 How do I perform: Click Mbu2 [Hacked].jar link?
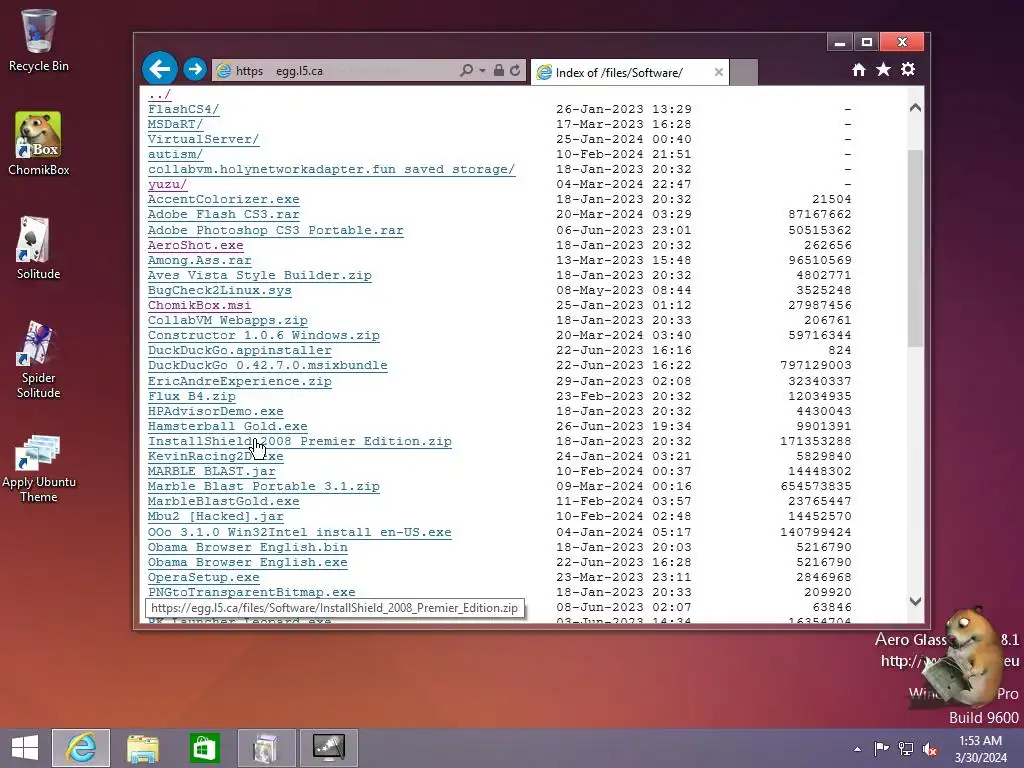(216, 517)
